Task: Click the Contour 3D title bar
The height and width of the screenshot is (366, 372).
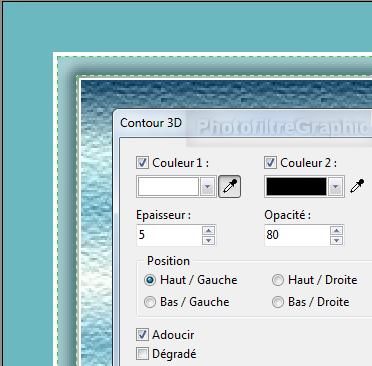Action: pyautogui.click(x=242, y=123)
